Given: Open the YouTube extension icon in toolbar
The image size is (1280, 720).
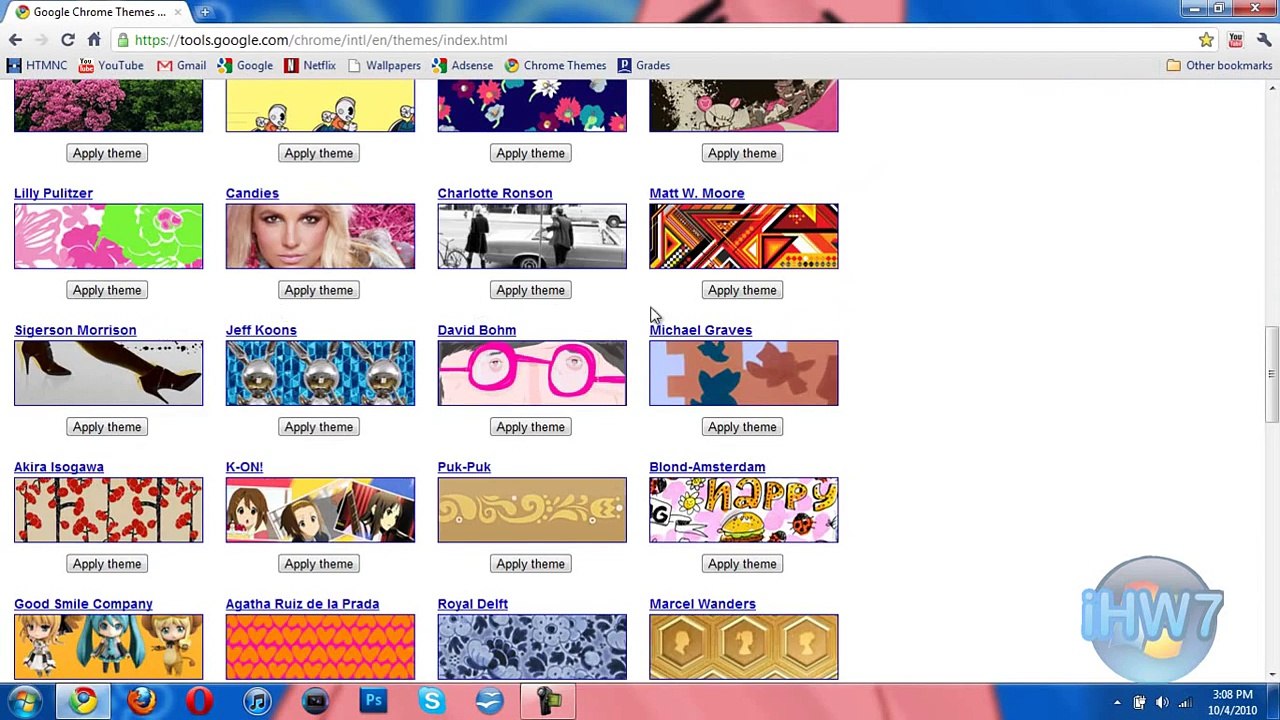Looking at the screenshot, I should 1235,40.
